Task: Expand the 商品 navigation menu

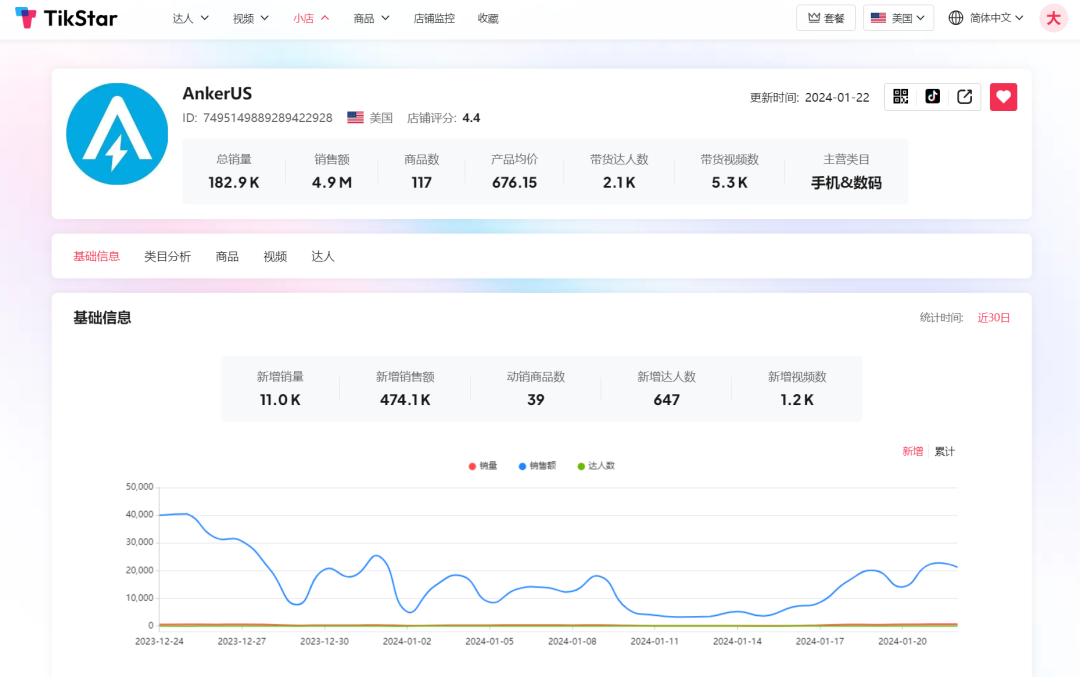Action: pyautogui.click(x=371, y=19)
